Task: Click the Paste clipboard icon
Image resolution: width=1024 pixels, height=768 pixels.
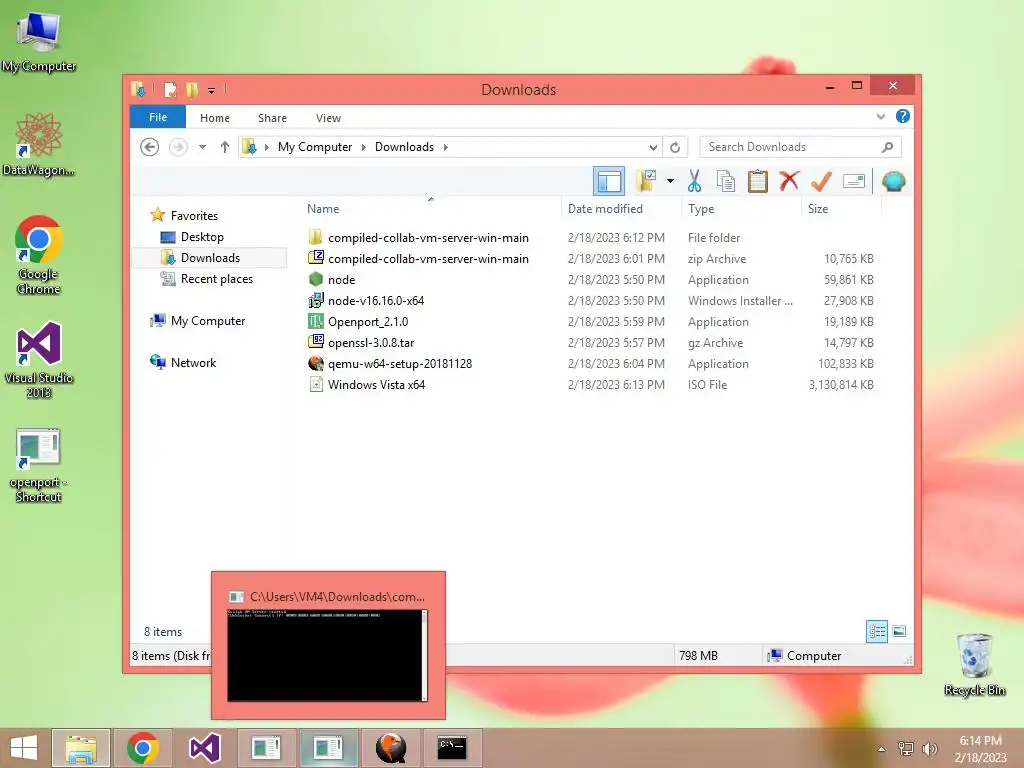Action: pos(758,181)
